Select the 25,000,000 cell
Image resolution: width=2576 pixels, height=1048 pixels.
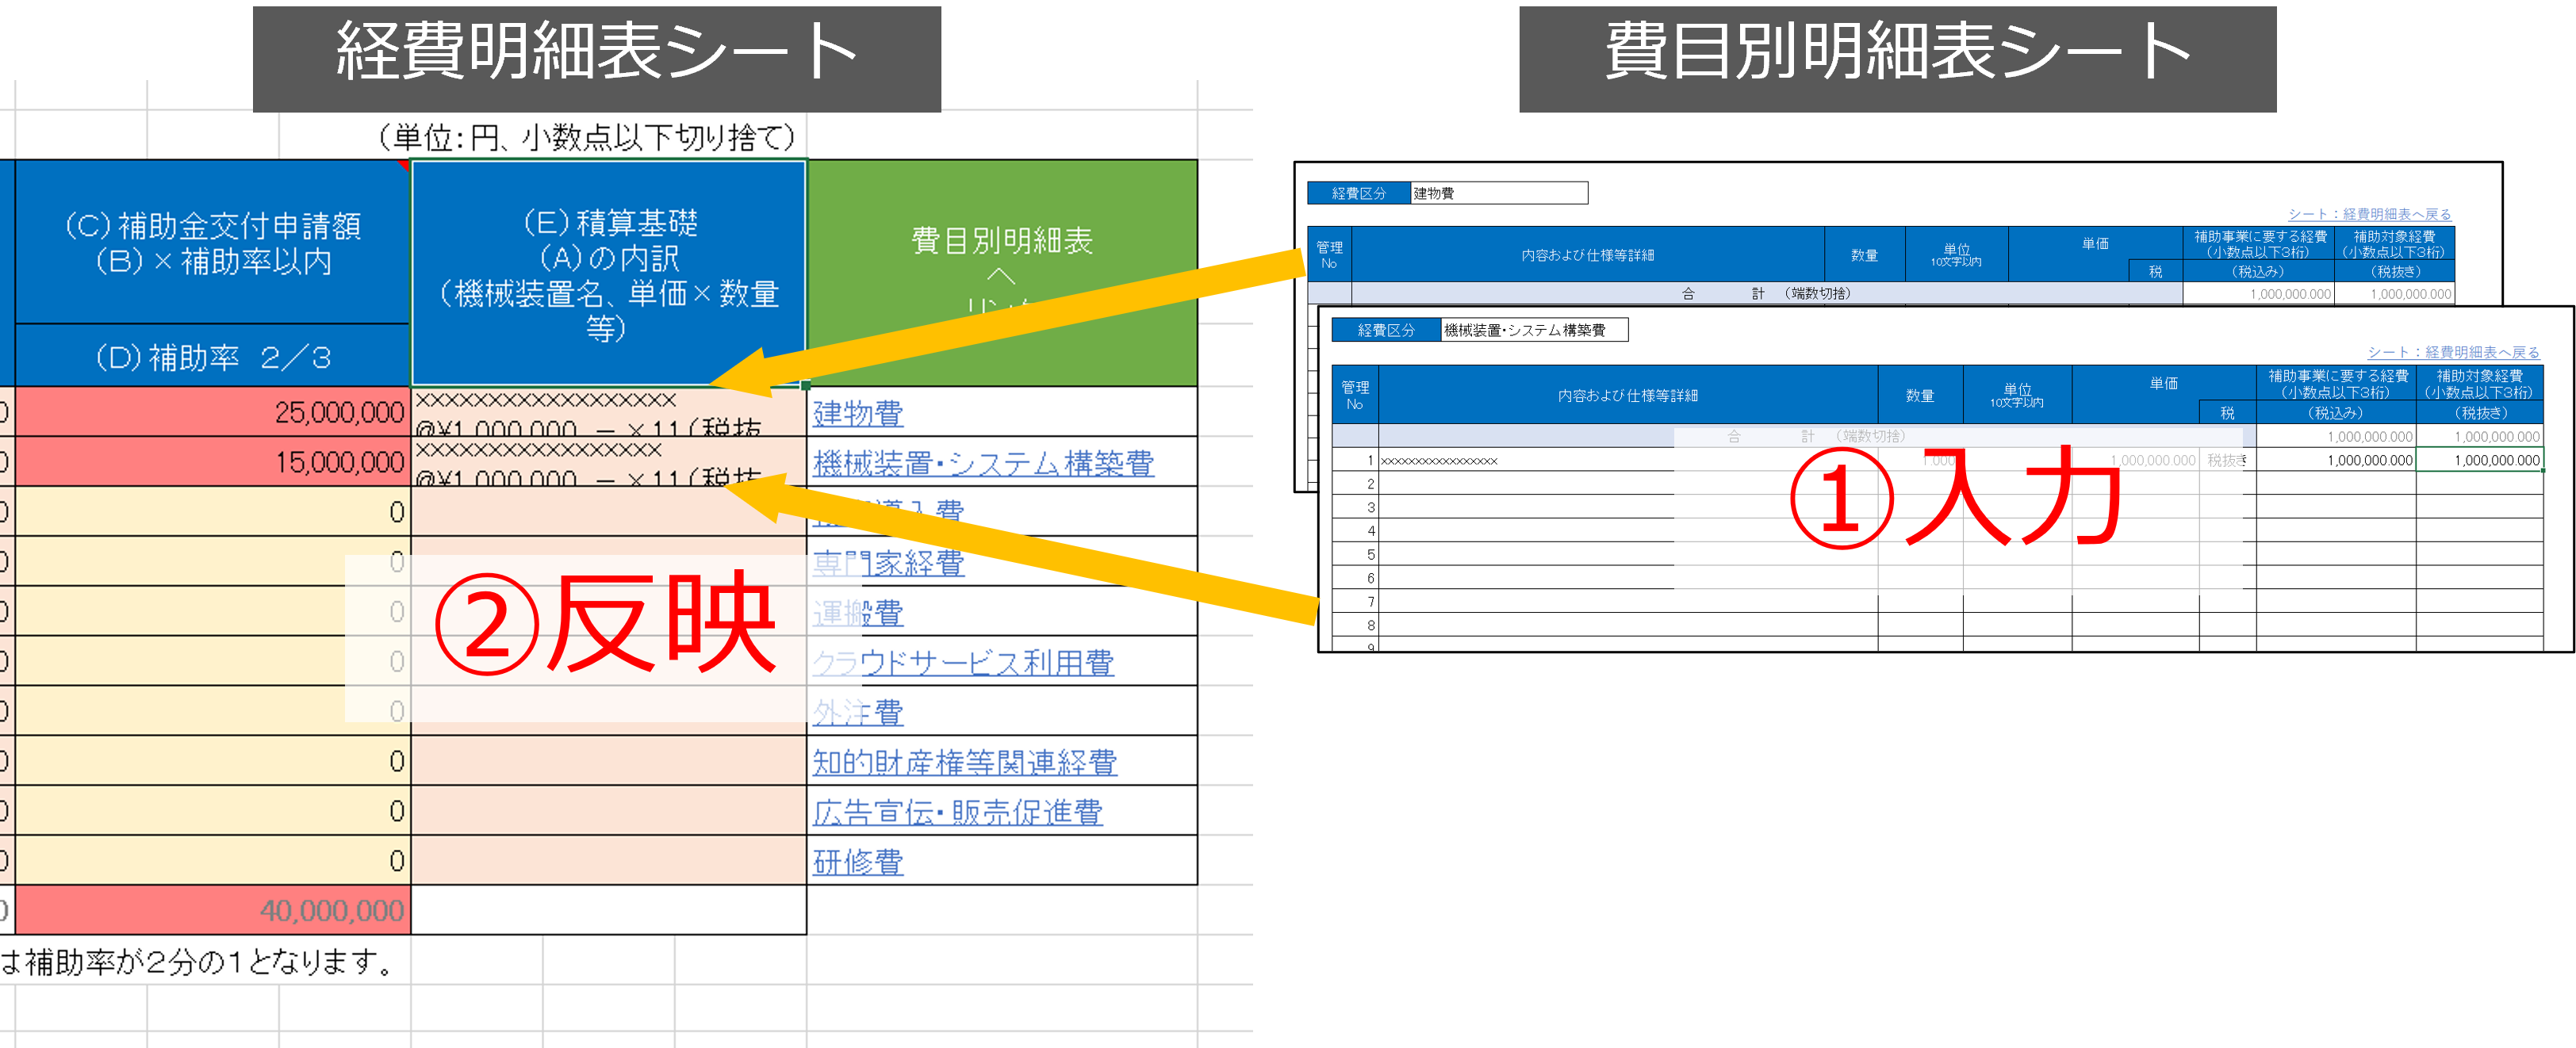[x=212, y=412]
